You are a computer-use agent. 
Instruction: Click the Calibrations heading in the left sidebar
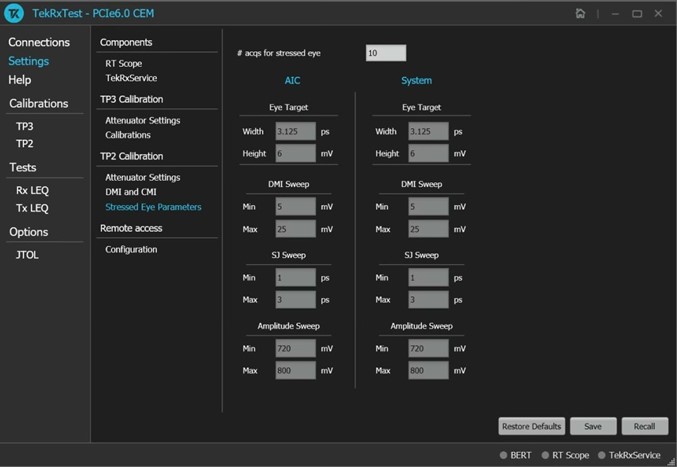pyautogui.click(x=39, y=104)
